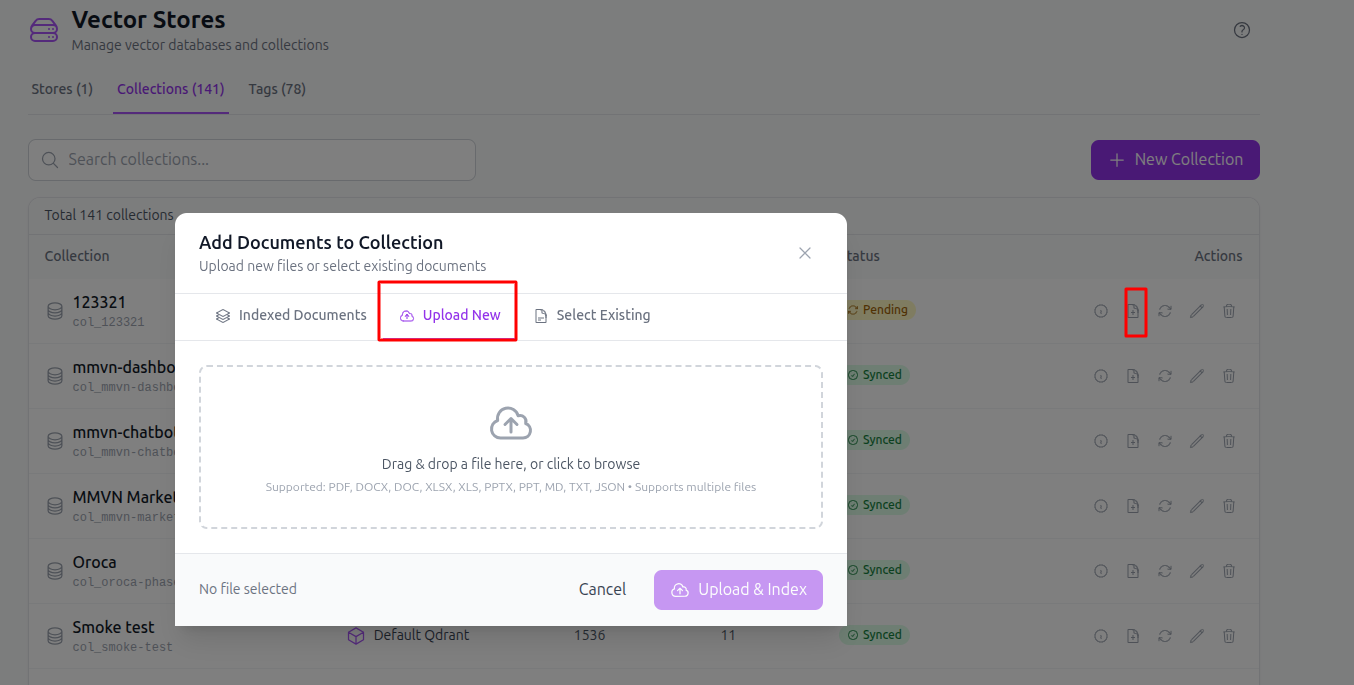
Task: Click trash icon for the mmvn-chatbot row
Action: click(x=1229, y=441)
